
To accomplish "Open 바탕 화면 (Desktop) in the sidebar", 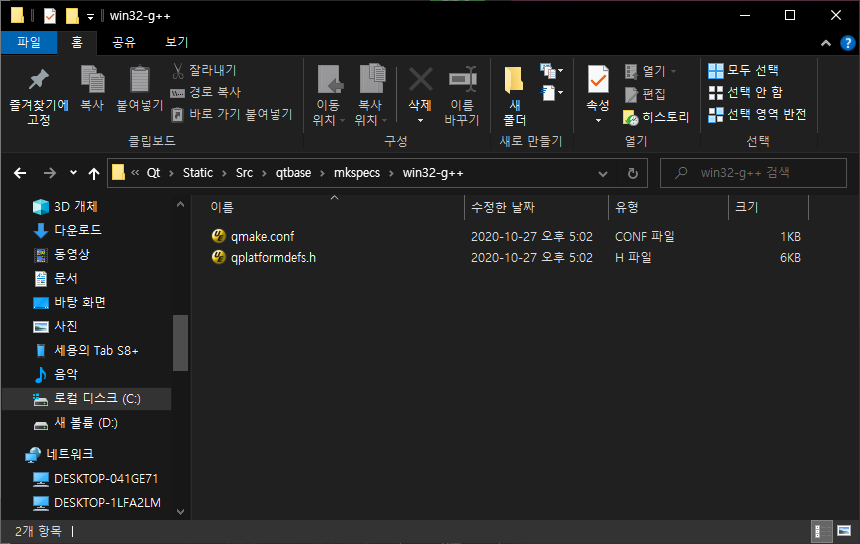I will click(70, 303).
